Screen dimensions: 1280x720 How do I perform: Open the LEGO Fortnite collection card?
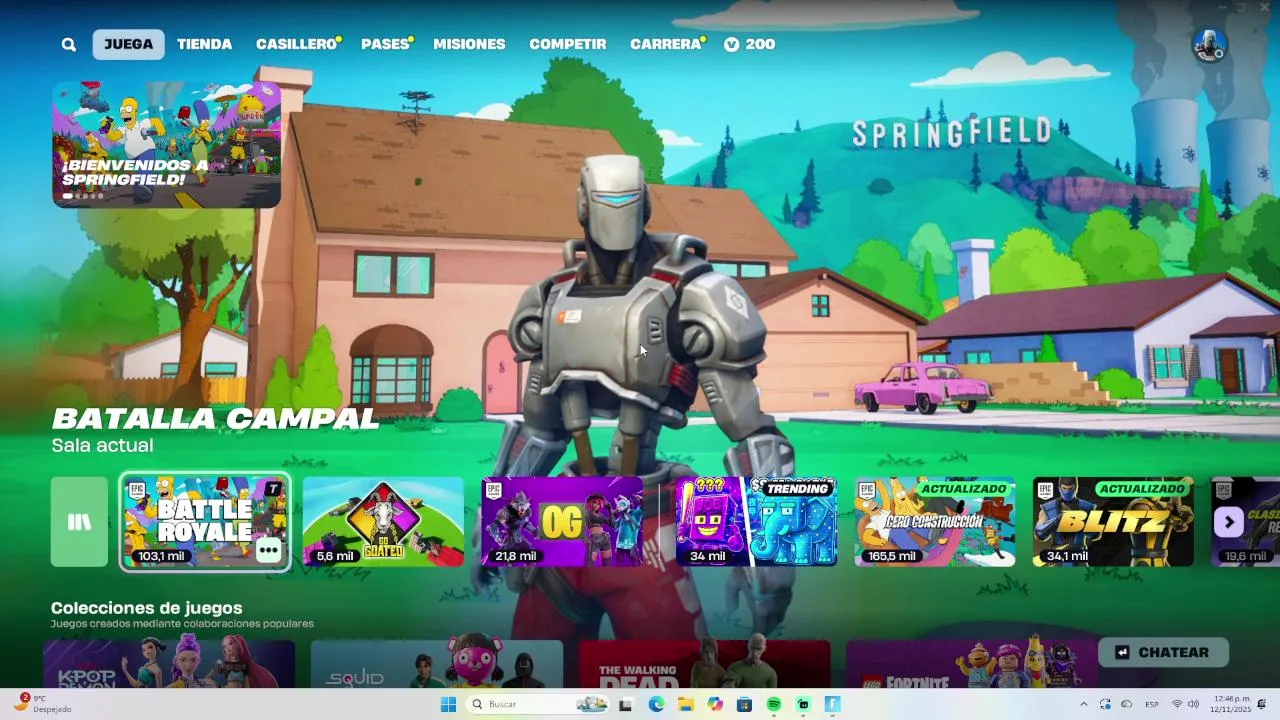click(x=972, y=664)
